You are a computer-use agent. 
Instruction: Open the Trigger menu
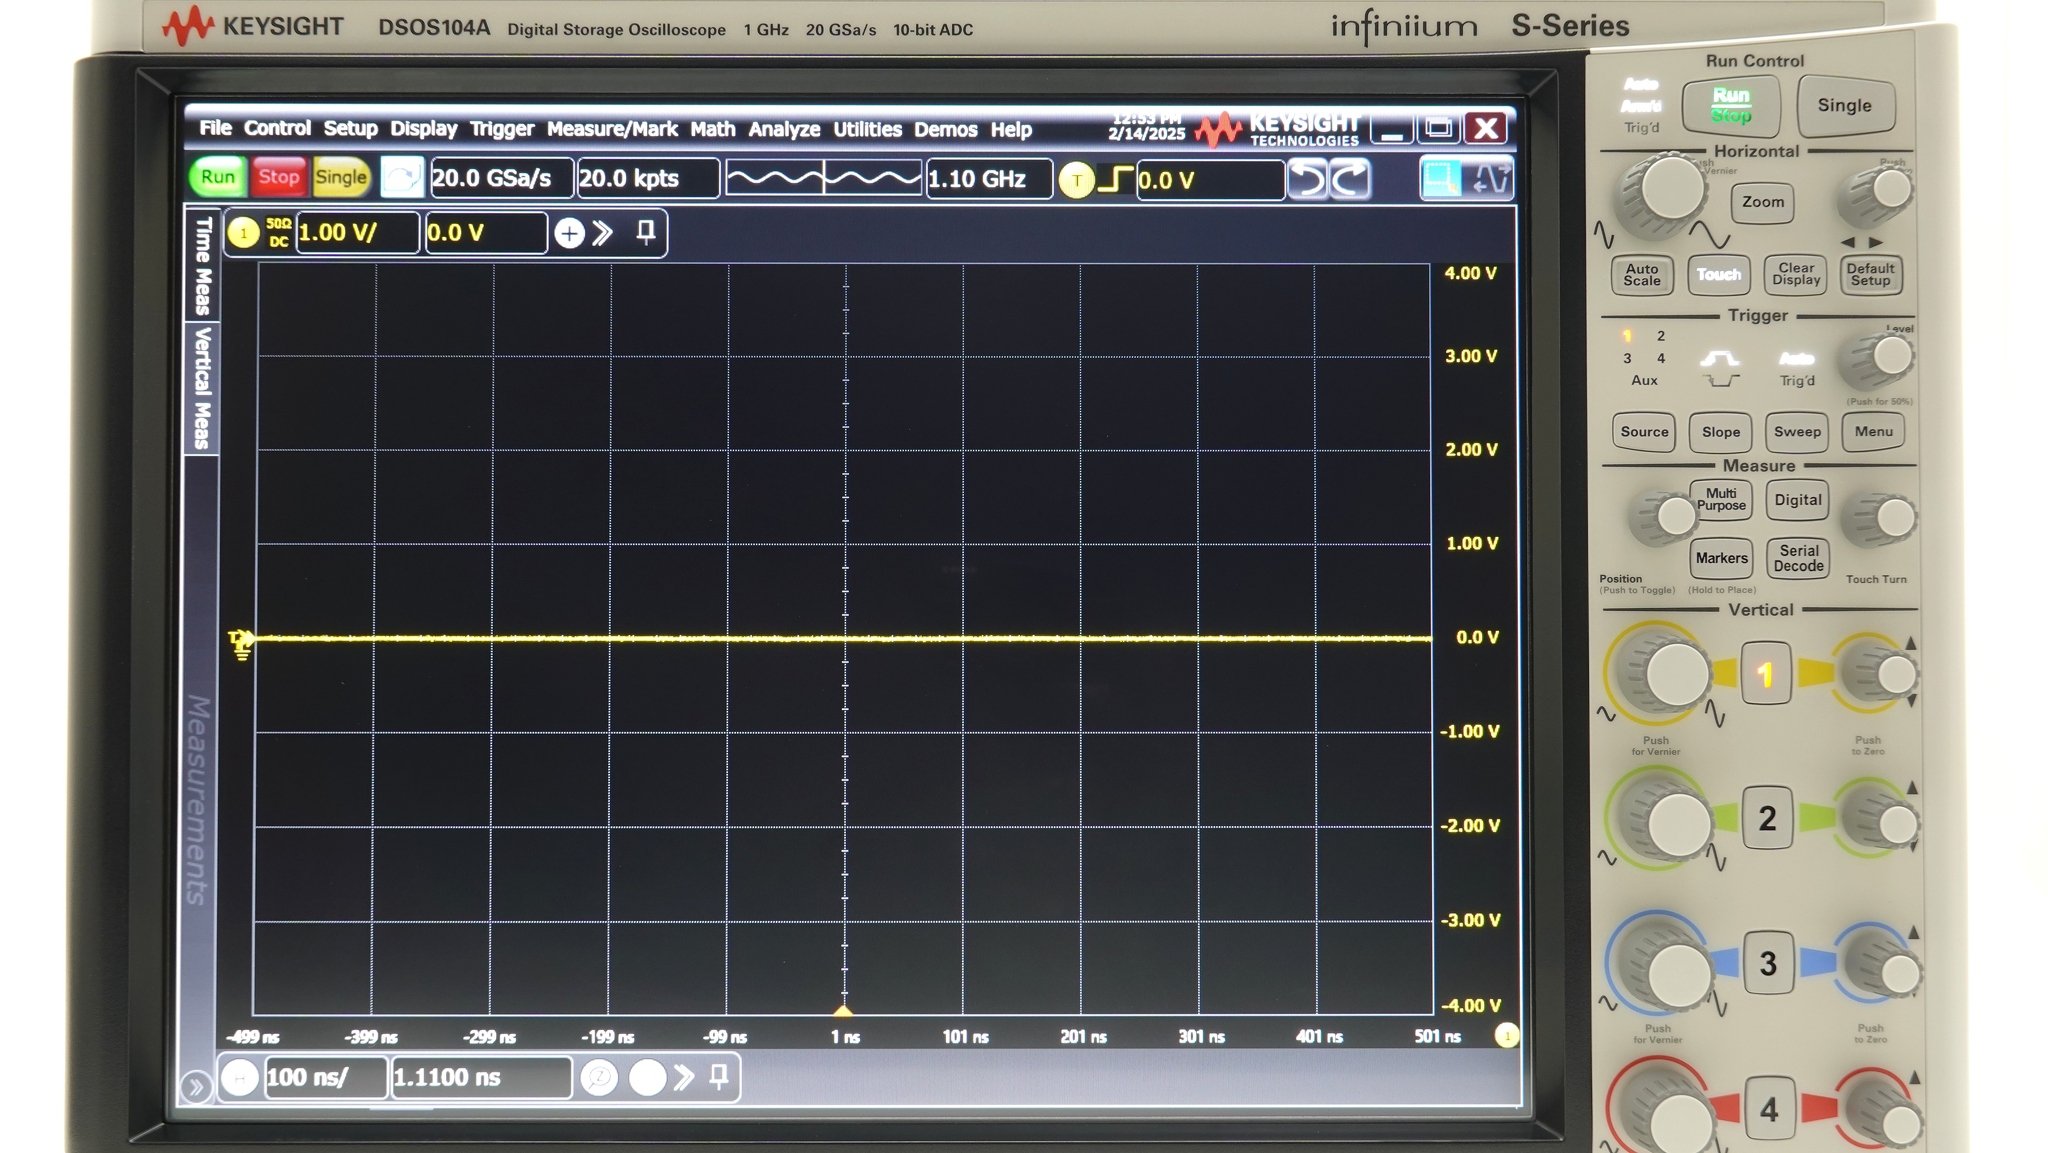click(x=502, y=128)
